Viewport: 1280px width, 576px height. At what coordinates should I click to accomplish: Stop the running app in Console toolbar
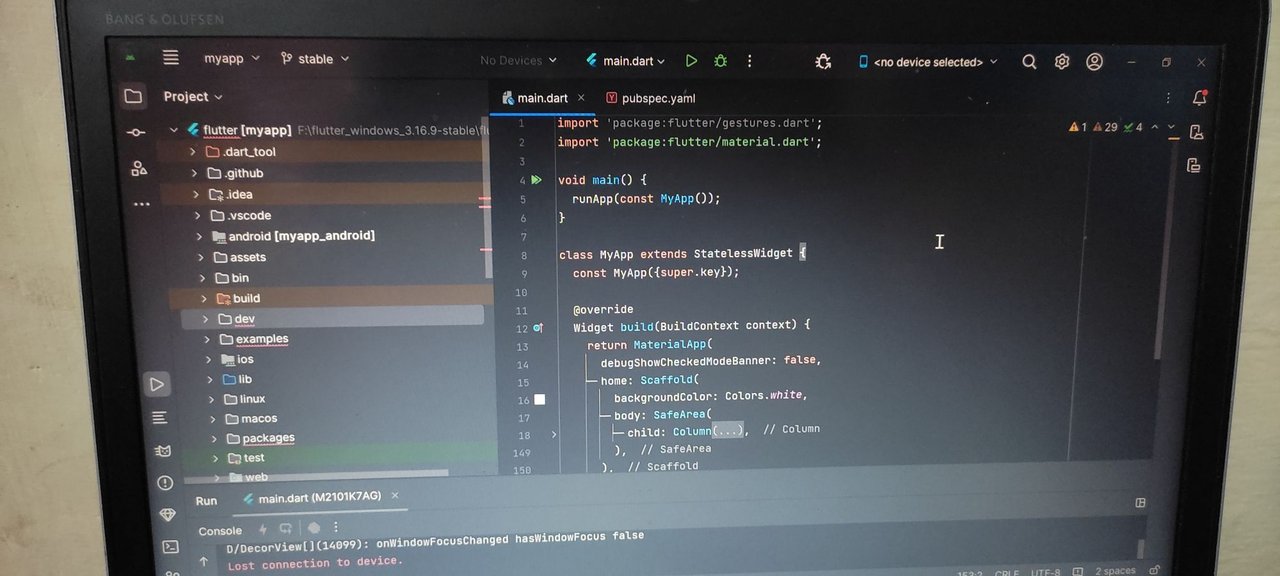[x=313, y=527]
